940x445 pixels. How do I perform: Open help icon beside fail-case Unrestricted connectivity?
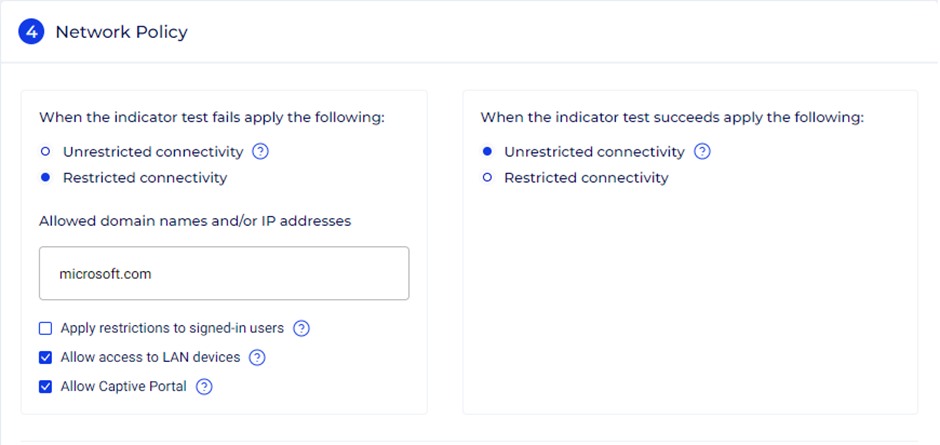coord(261,152)
